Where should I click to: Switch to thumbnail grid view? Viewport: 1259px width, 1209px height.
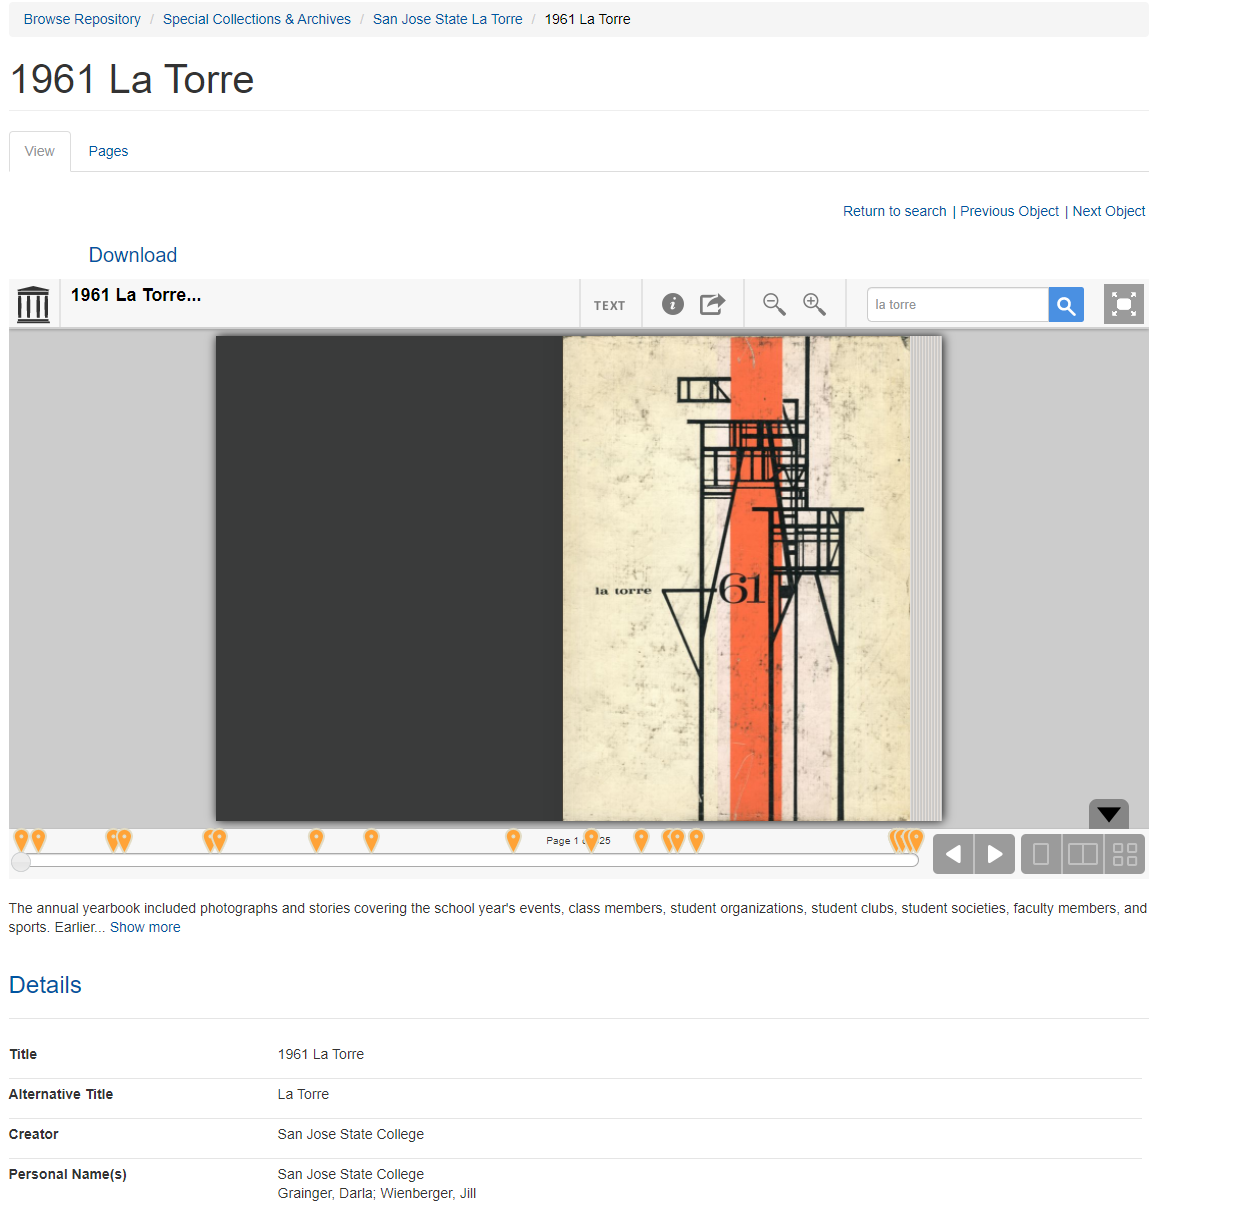[x=1125, y=854]
